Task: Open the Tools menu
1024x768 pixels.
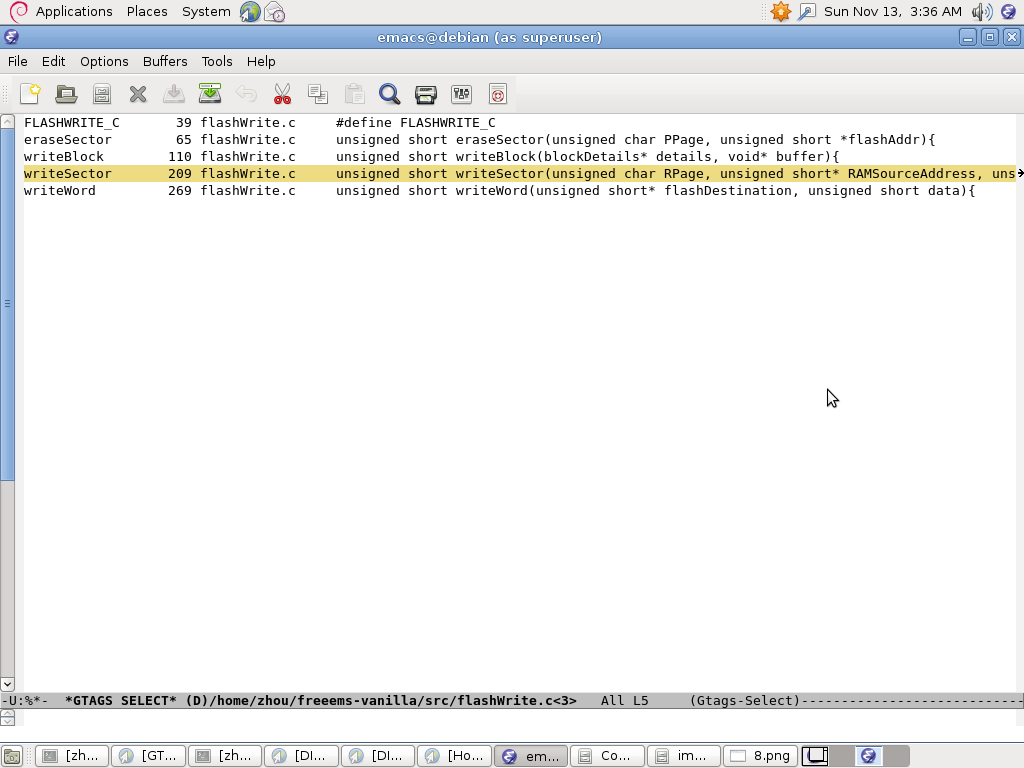Action: [216, 61]
